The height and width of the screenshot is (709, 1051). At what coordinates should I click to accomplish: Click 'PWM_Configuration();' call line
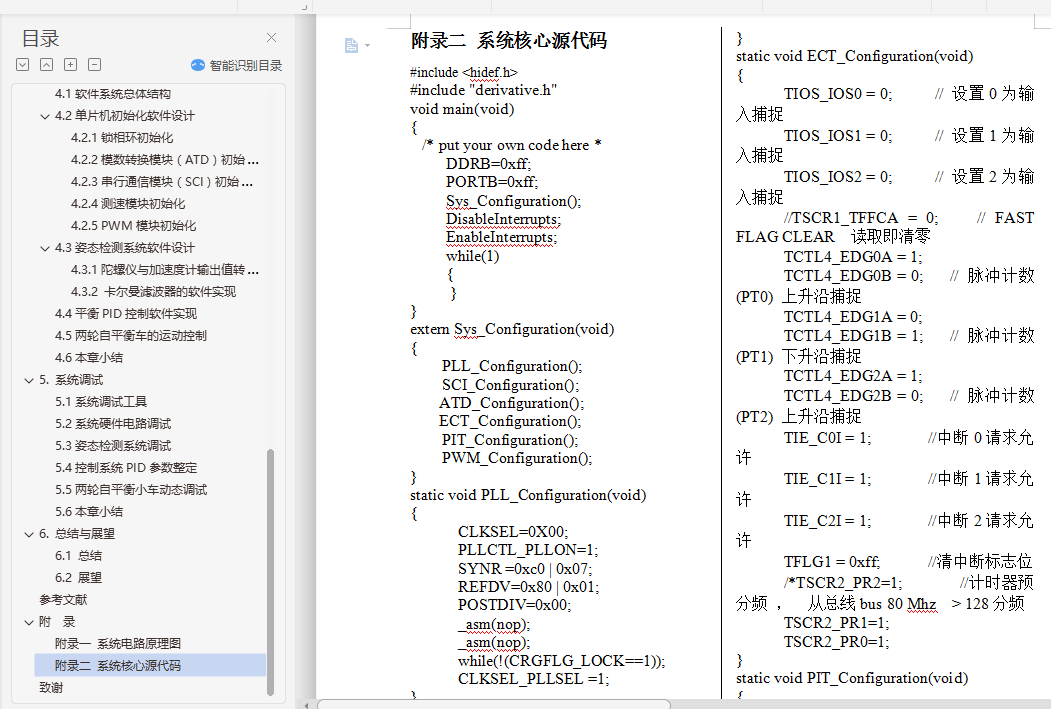517,458
